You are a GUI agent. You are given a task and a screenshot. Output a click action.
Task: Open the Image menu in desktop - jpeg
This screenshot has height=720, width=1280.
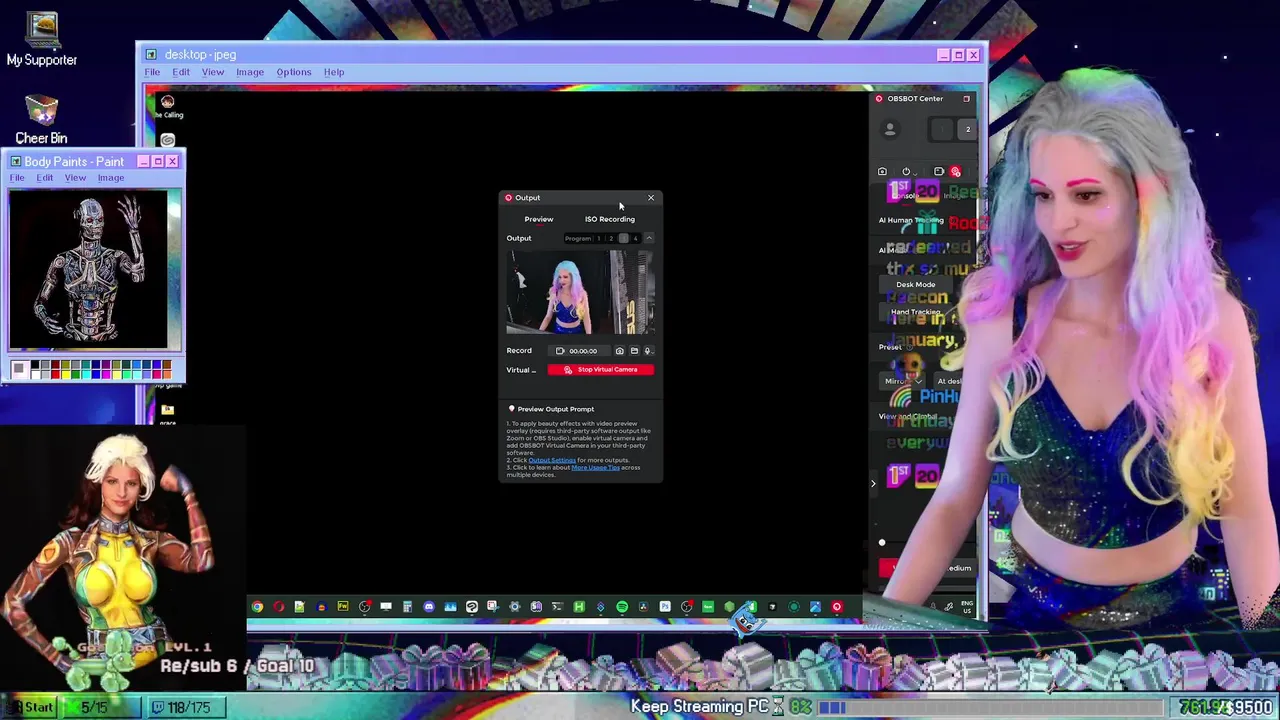[250, 72]
